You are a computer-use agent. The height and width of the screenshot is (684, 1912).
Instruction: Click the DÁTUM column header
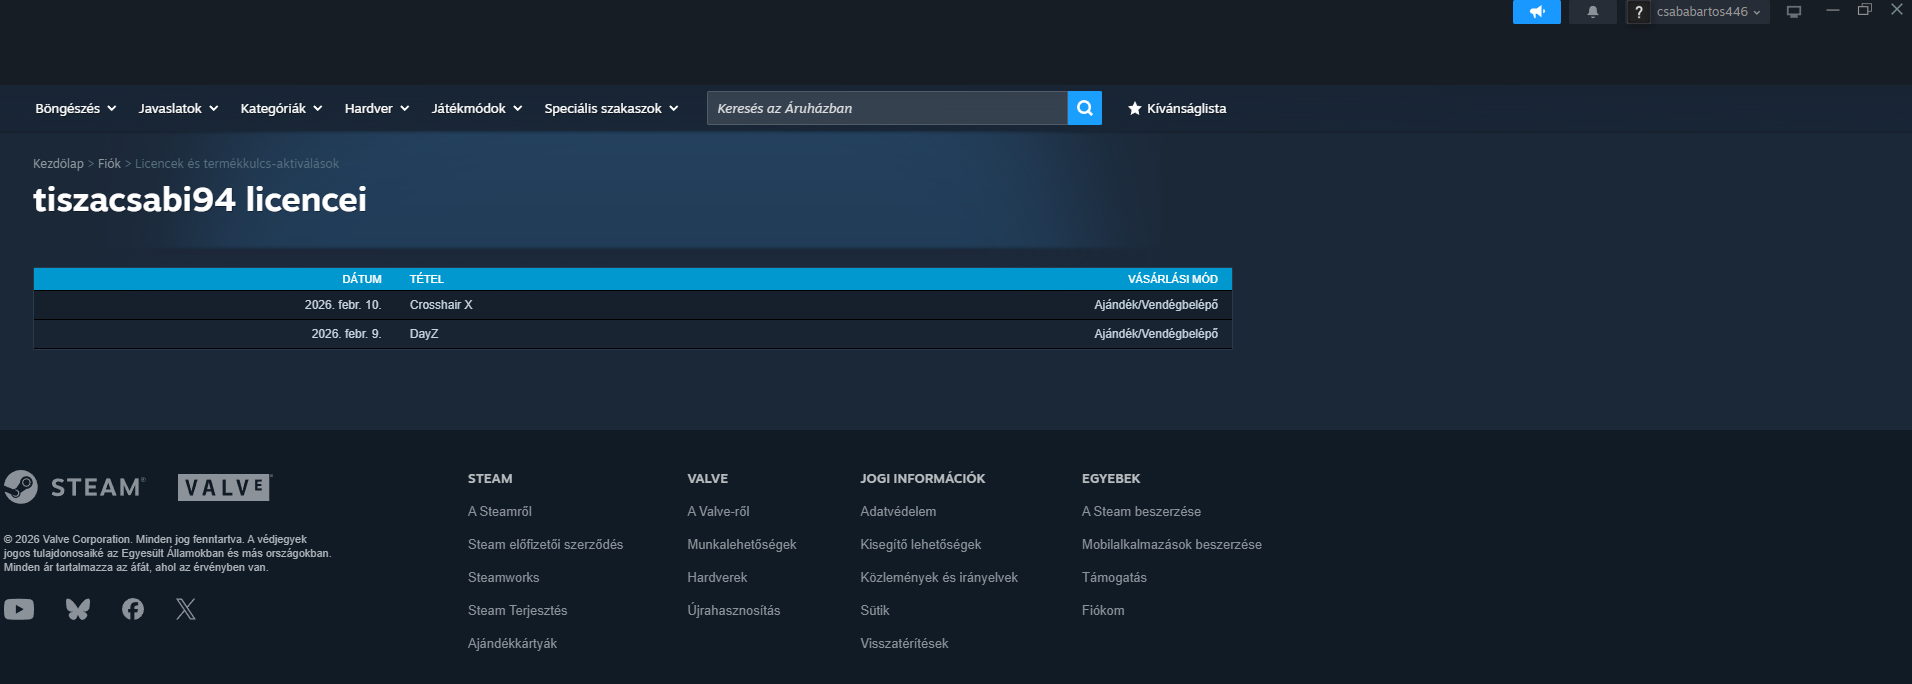pyautogui.click(x=362, y=279)
